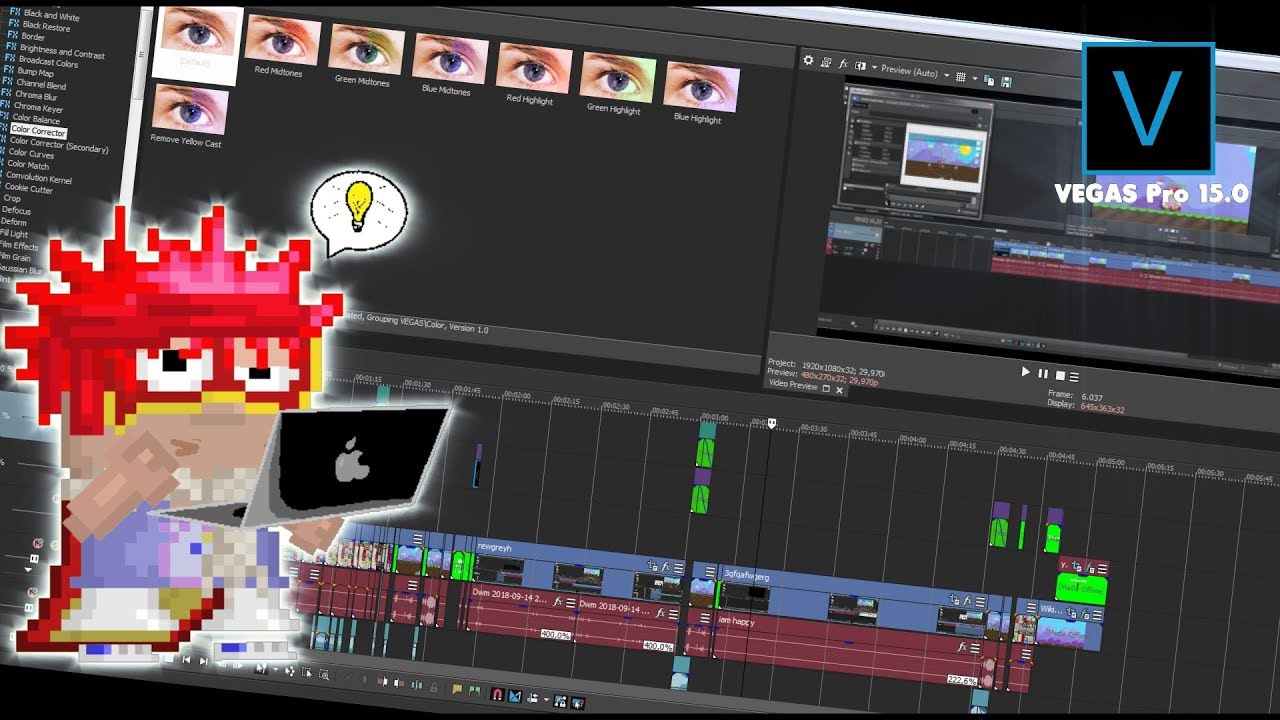Open FX on the iam happy audio clip
The image size is (1280, 720).
point(961,647)
